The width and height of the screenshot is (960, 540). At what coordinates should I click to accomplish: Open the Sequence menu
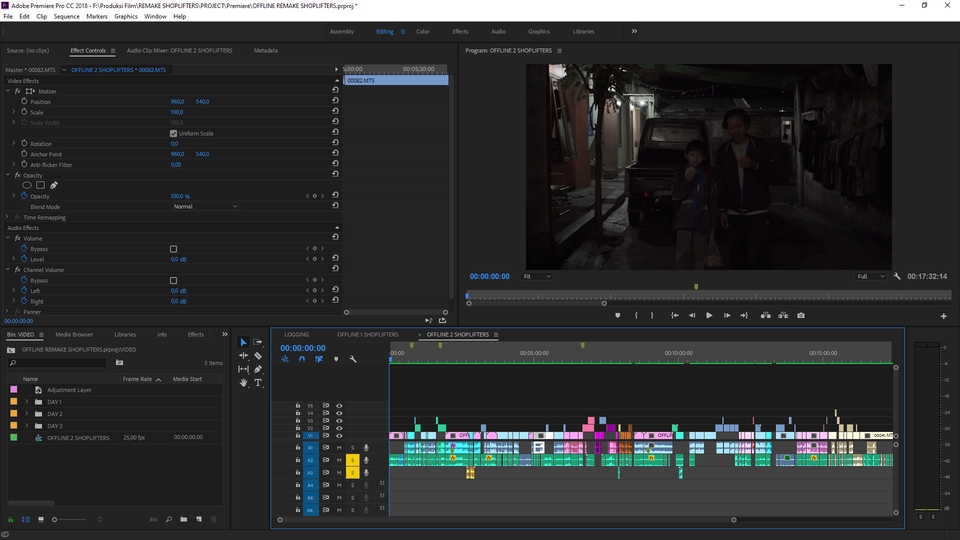click(x=67, y=17)
